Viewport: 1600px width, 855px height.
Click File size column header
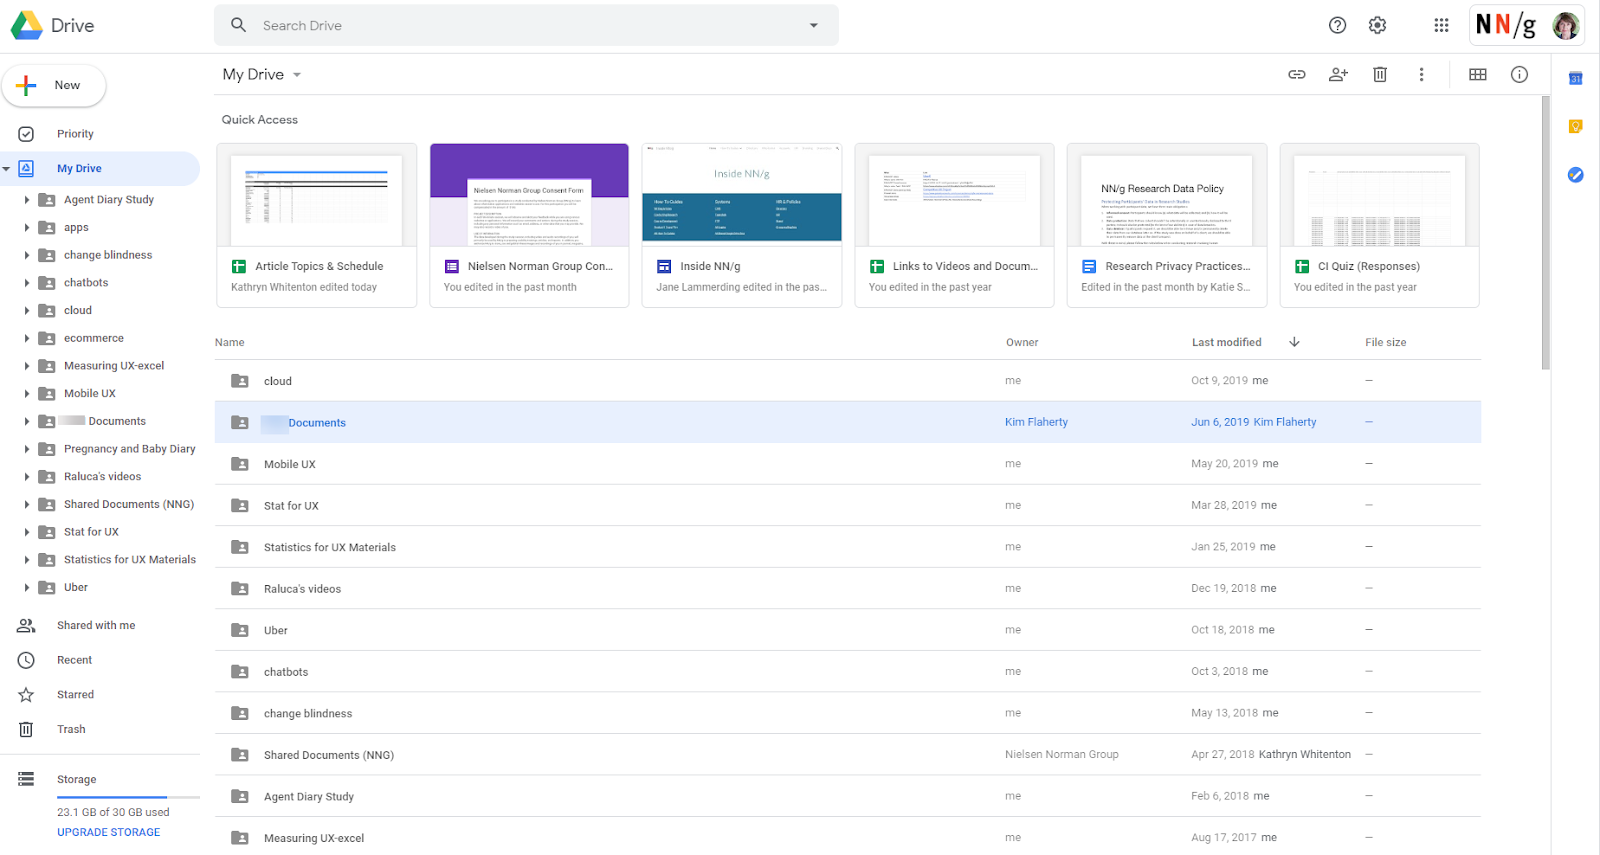tap(1385, 342)
